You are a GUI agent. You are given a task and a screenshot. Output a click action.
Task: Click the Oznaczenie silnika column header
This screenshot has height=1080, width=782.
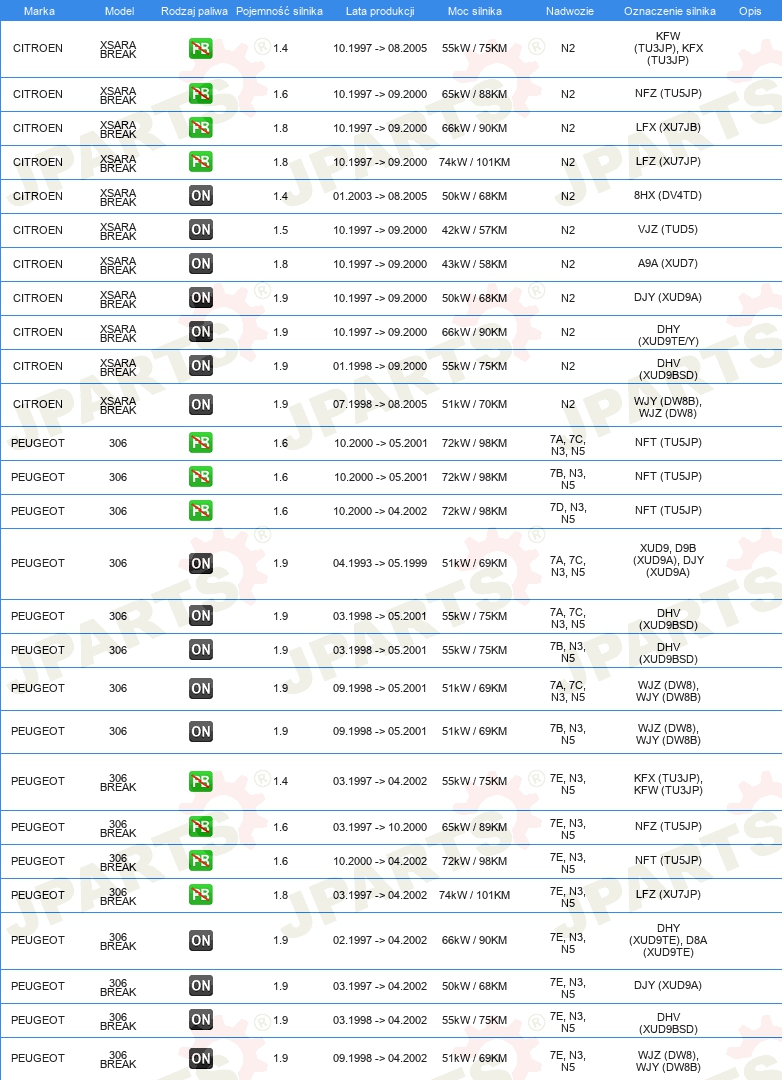click(x=669, y=11)
